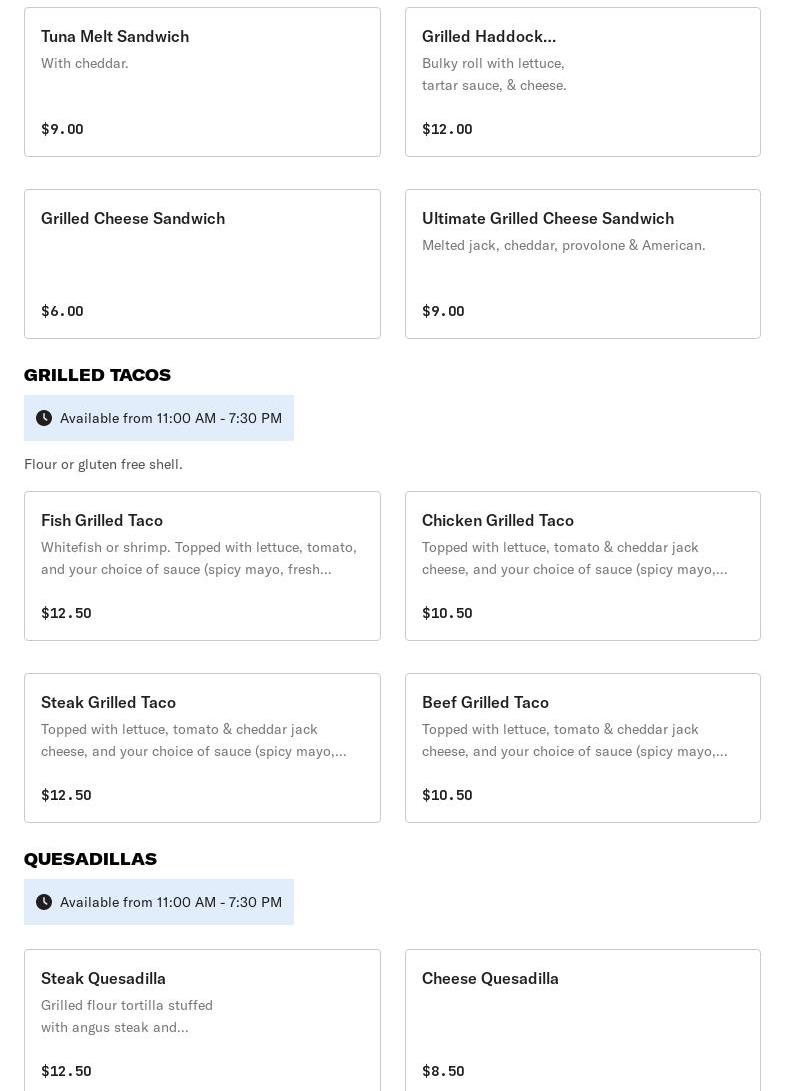This screenshot has height=1091, width=785.
Task: Click clock icon beside Grilled Tacos availability
Action: pos(44,418)
